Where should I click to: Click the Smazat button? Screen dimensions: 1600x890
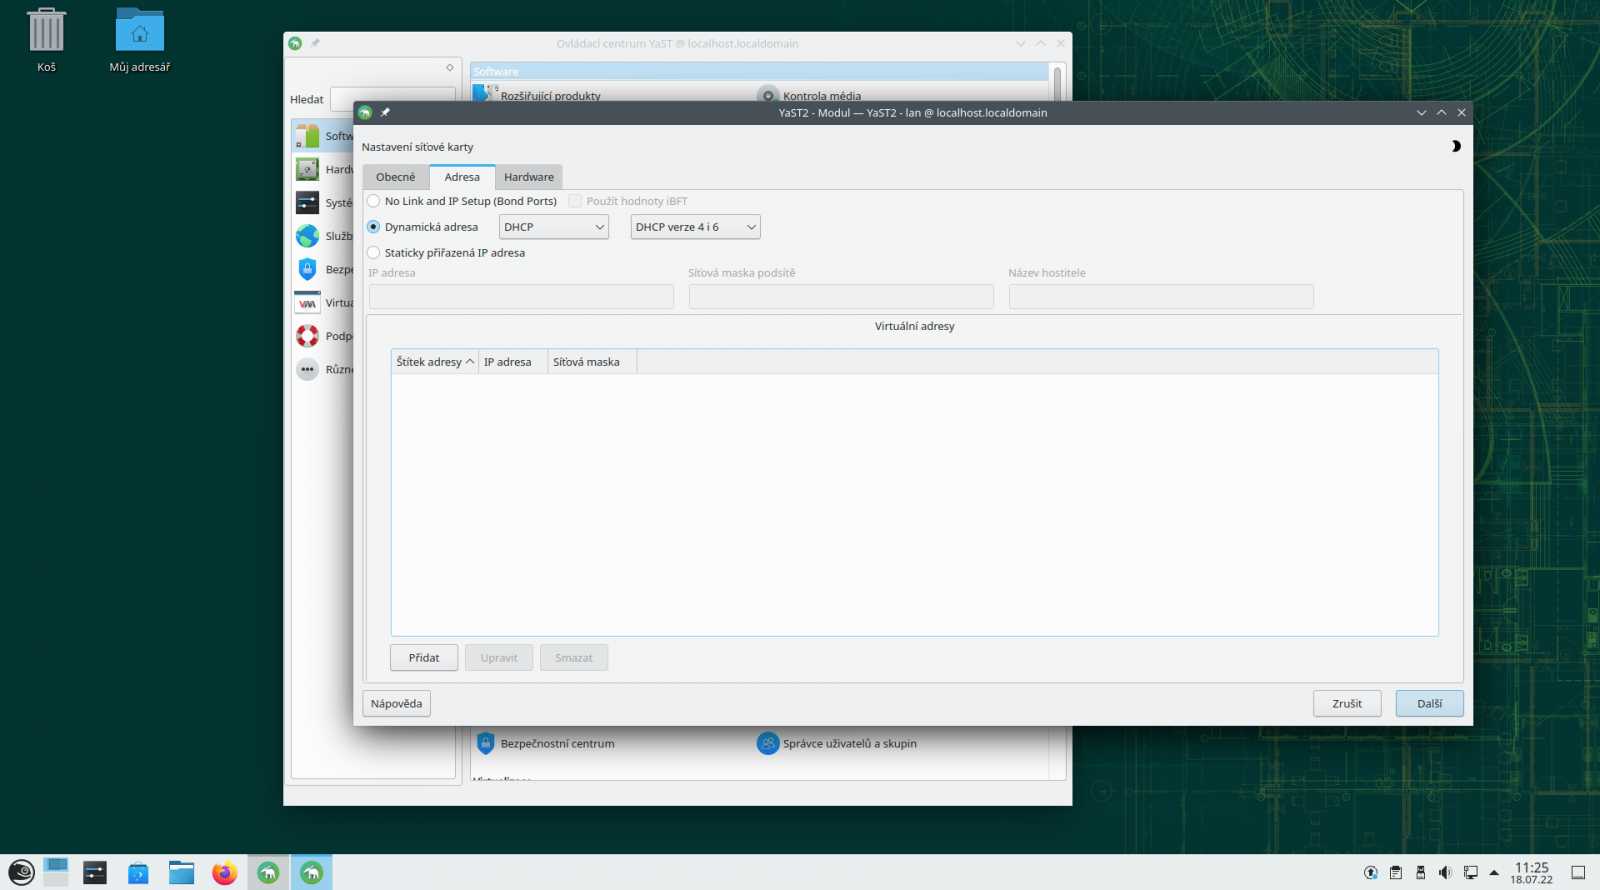tap(574, 658)
